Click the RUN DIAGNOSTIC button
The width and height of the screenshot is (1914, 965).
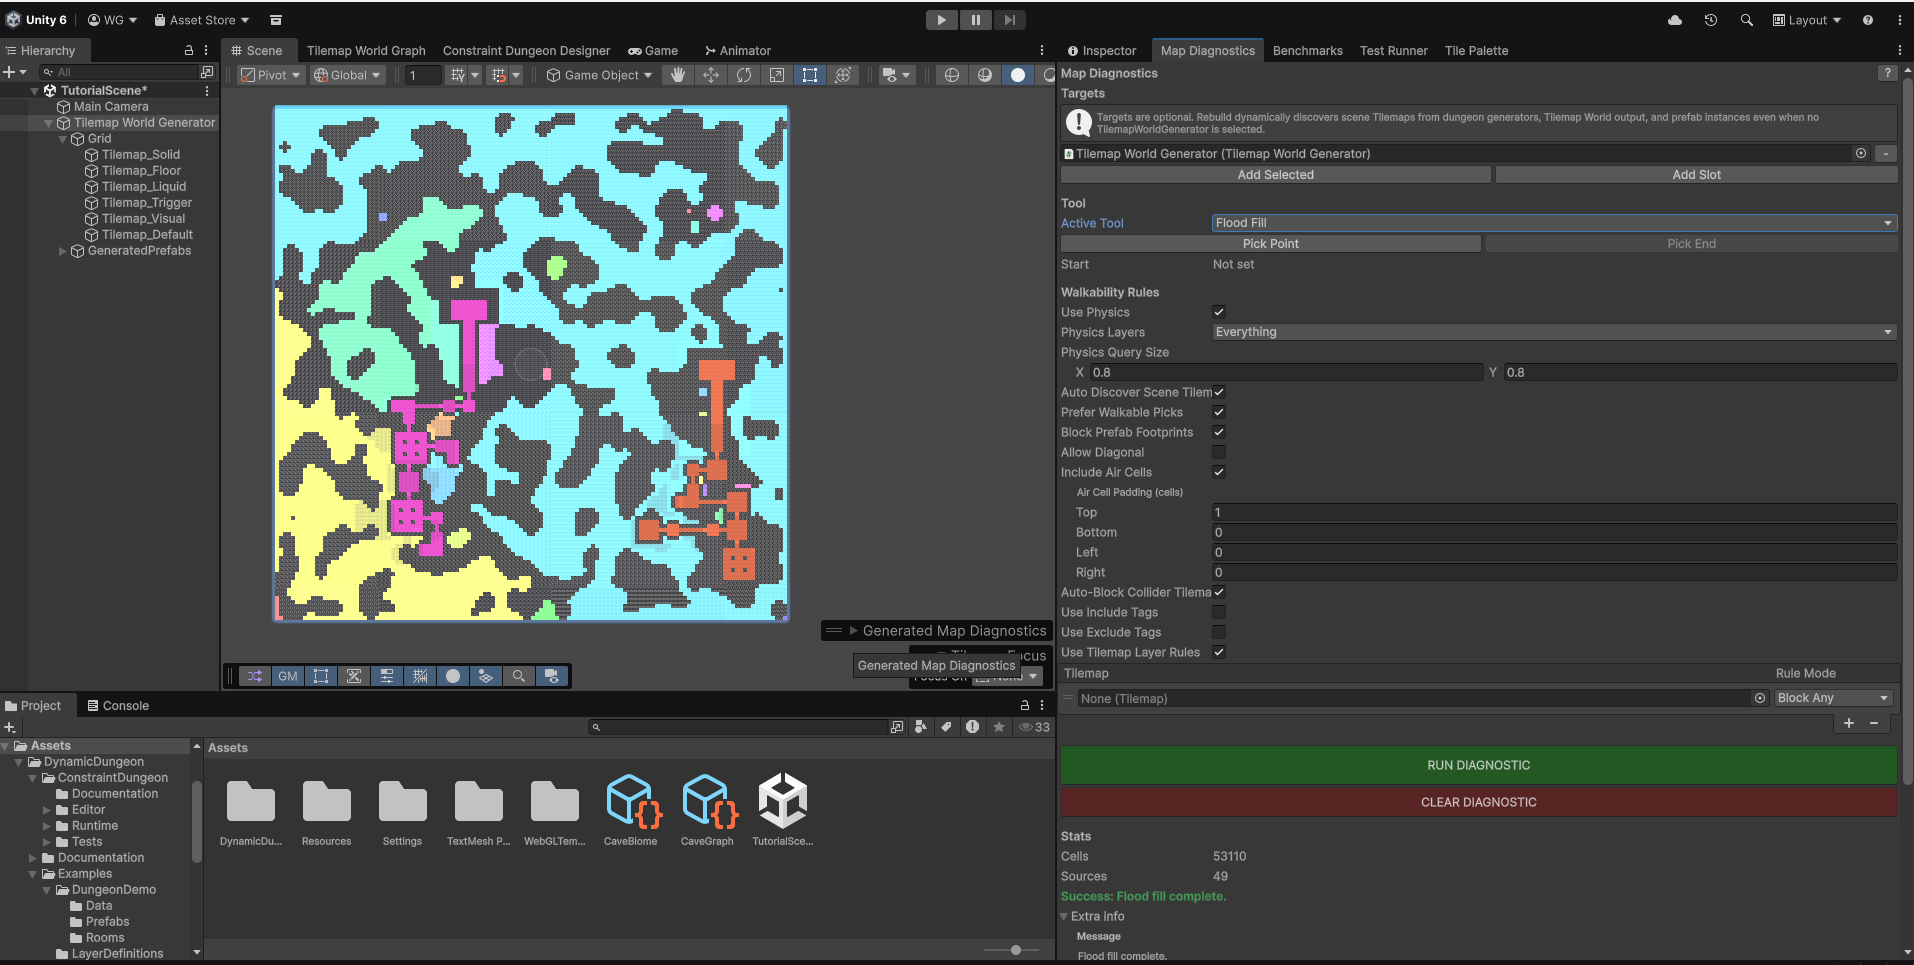pos(1479,765)
